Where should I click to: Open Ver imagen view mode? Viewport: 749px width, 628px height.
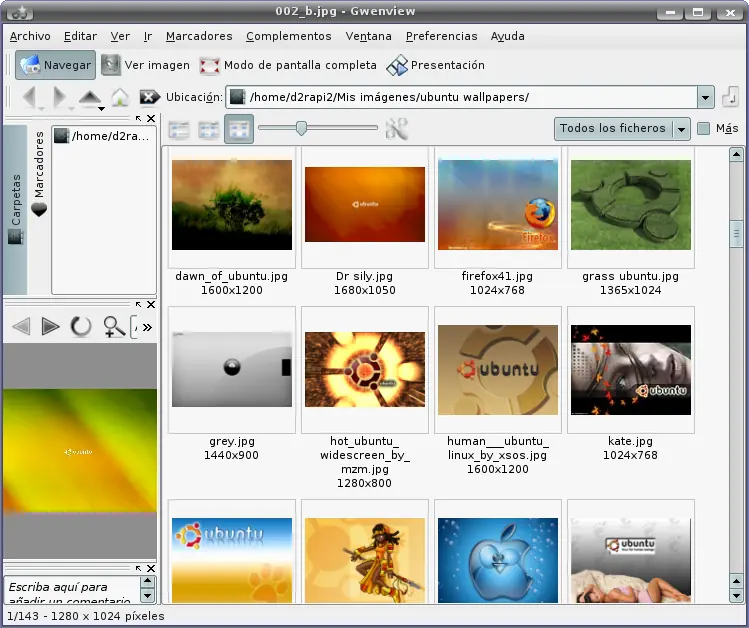pos(146,65)
